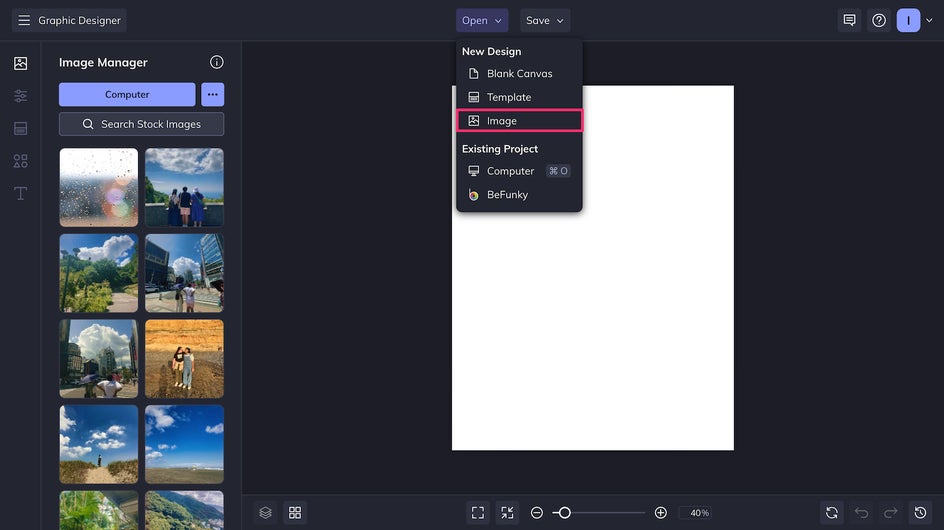The width and height of the screenshot is (944, 530).
Task: Click the fit to screen icon
Action: tap(478, 513)
